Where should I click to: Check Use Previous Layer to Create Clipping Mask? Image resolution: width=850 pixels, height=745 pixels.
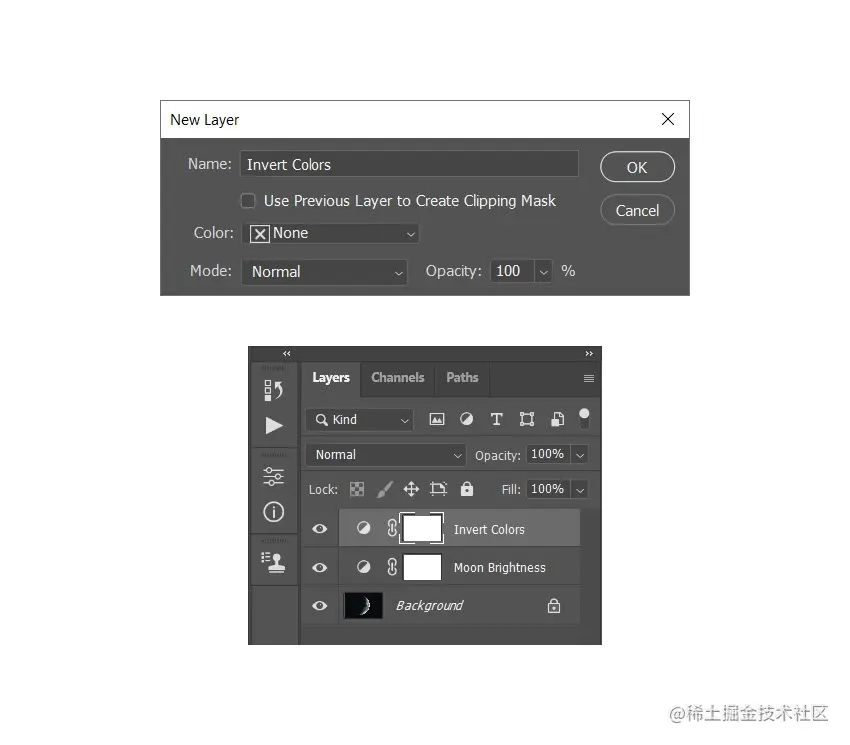tap(248, 200)
